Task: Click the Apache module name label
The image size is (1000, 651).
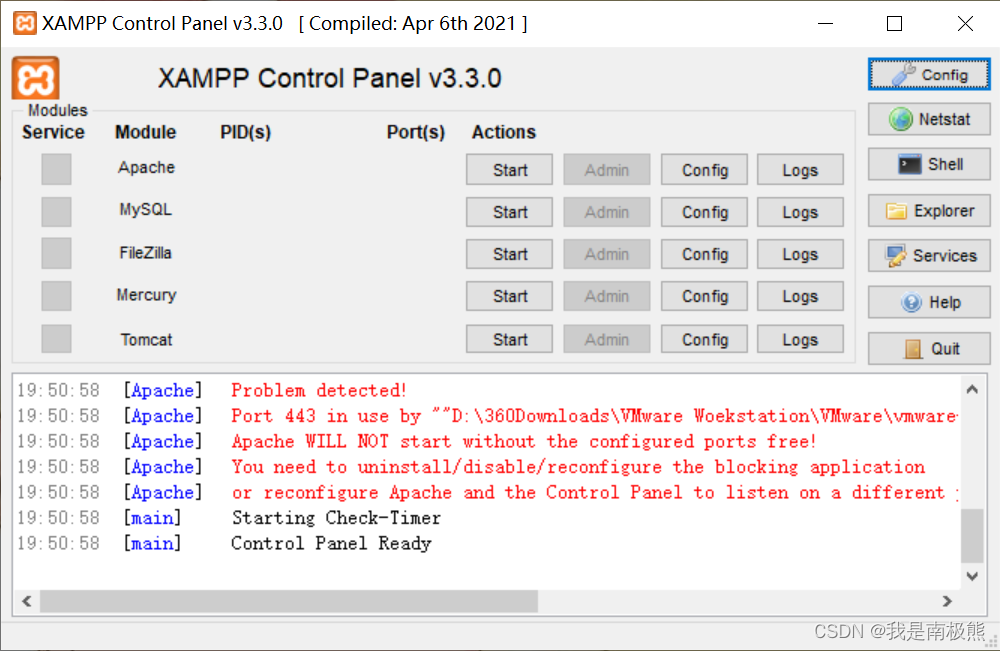Action: [x=146, y=168]
